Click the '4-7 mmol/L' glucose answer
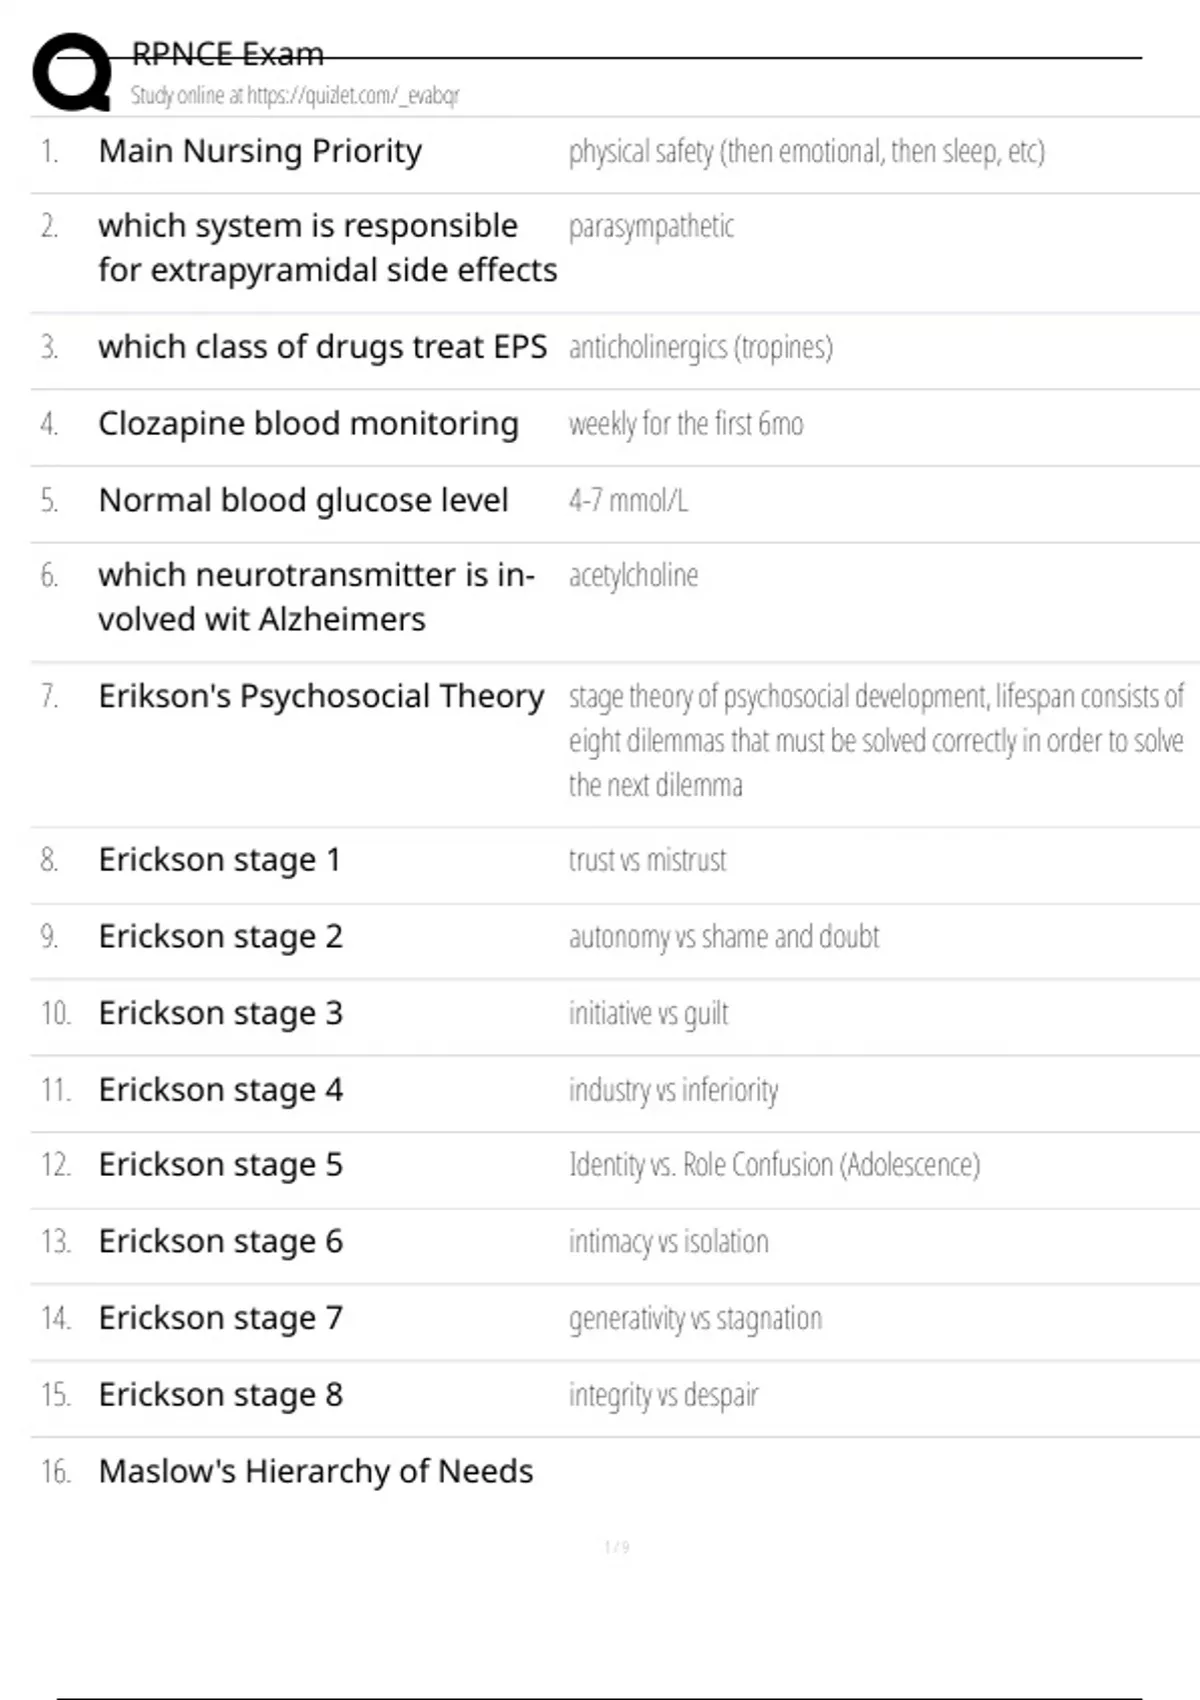The image size is (1200, 1700). pyautogui.click(x=628, y=500)
